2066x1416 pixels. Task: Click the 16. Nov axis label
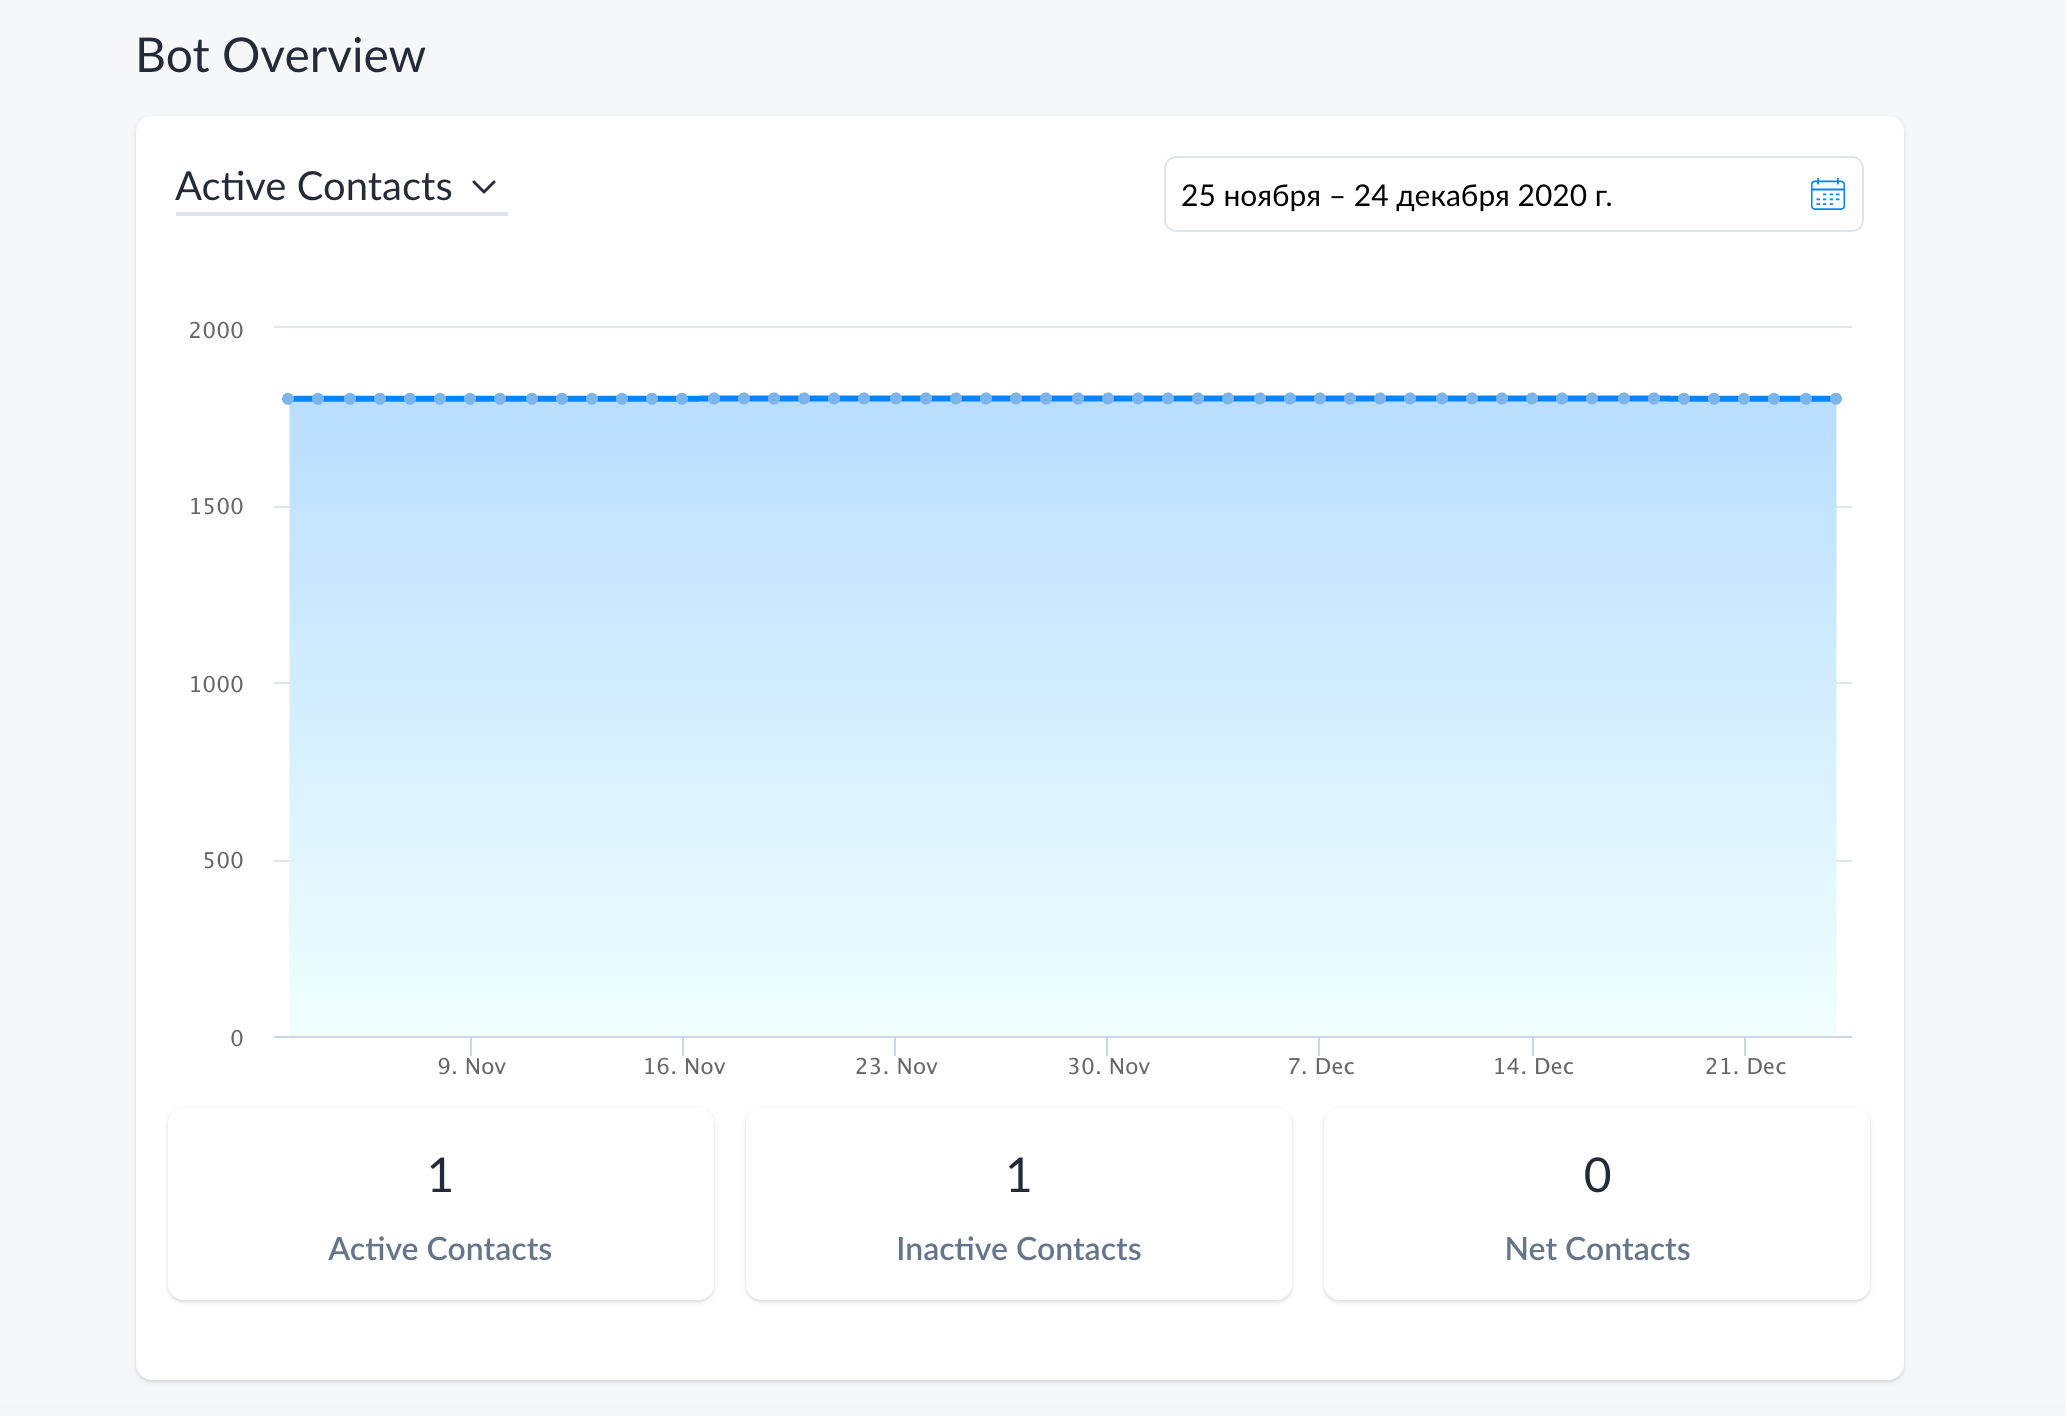tap(684, 1066)
